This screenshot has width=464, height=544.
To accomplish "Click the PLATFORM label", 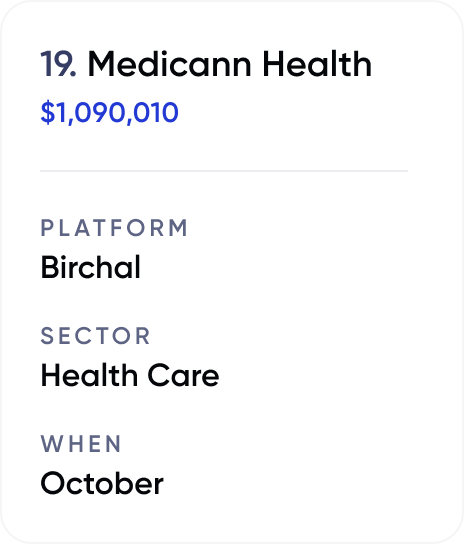I will [x=114, y=228].
